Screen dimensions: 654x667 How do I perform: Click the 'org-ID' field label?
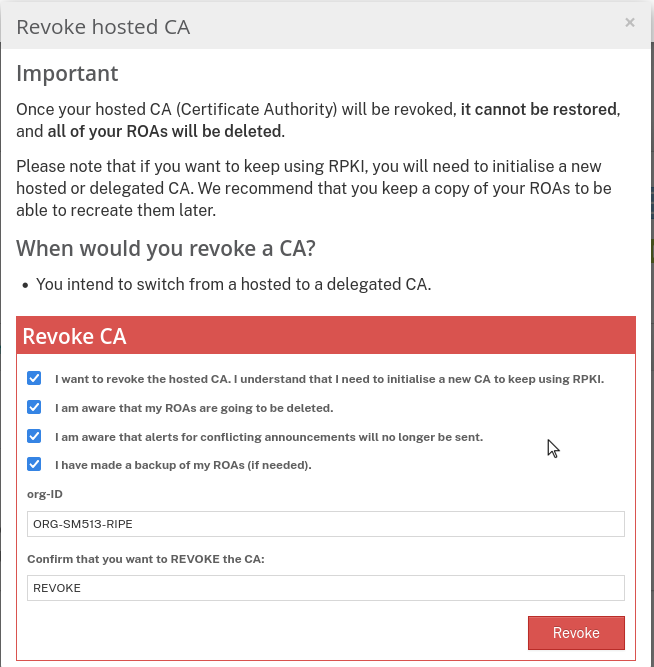click(x=45, y=494)
